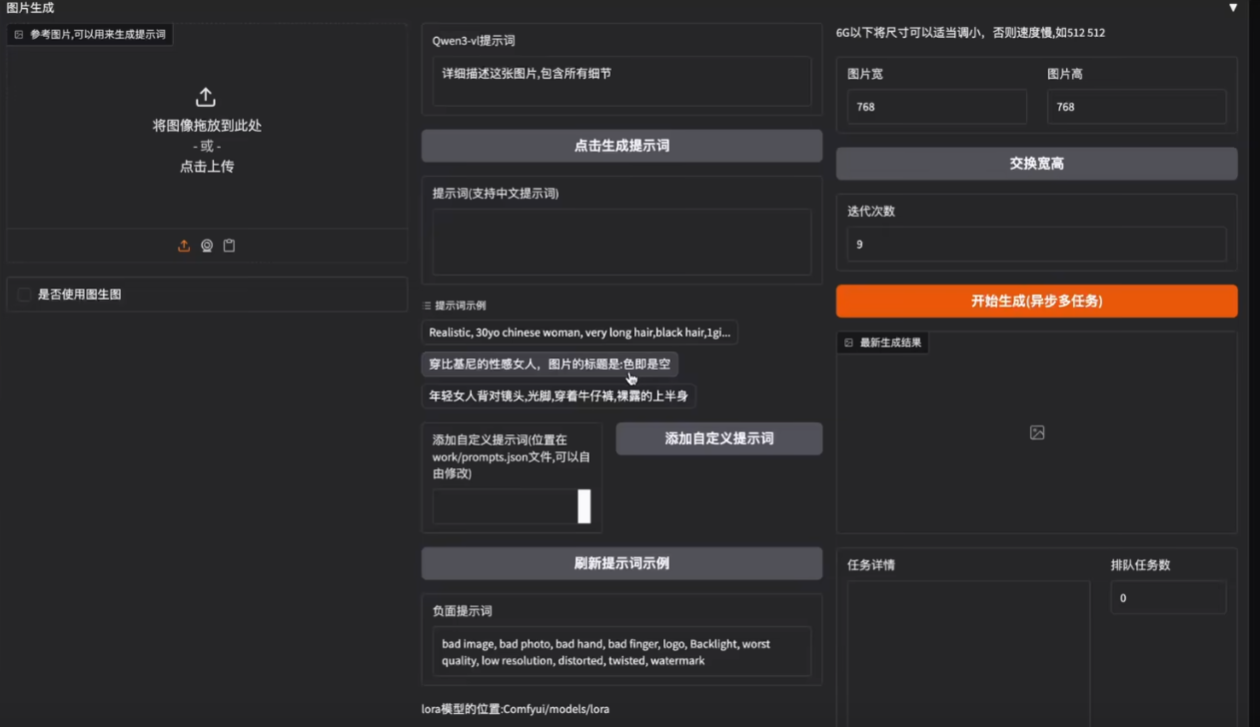Click the 图片宽 width input showing 768
The height and width of the screenshot is (727, 1260).
coord(936,106)
